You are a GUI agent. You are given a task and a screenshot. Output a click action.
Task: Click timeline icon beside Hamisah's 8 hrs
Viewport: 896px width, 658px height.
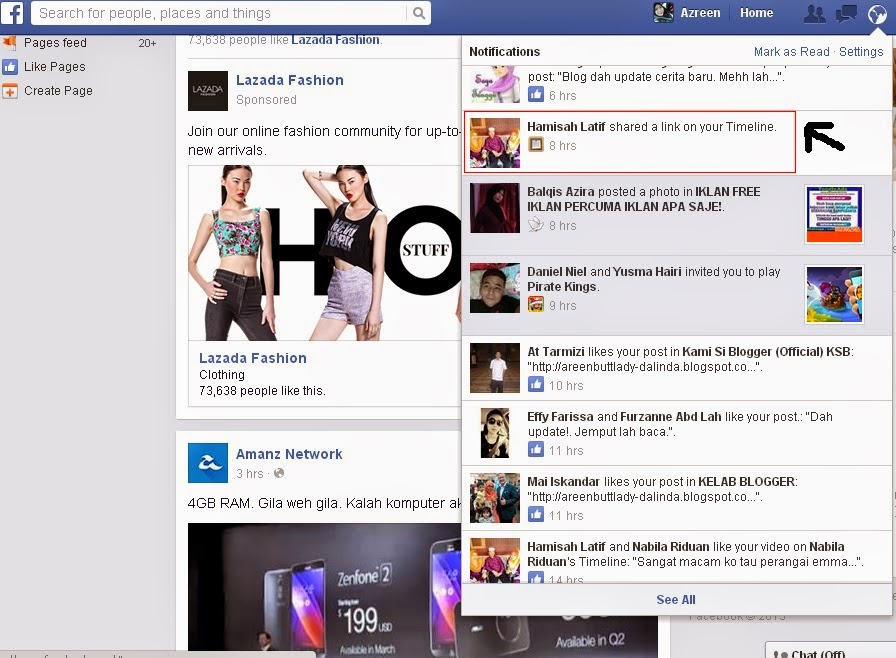(x=535, y=145)
